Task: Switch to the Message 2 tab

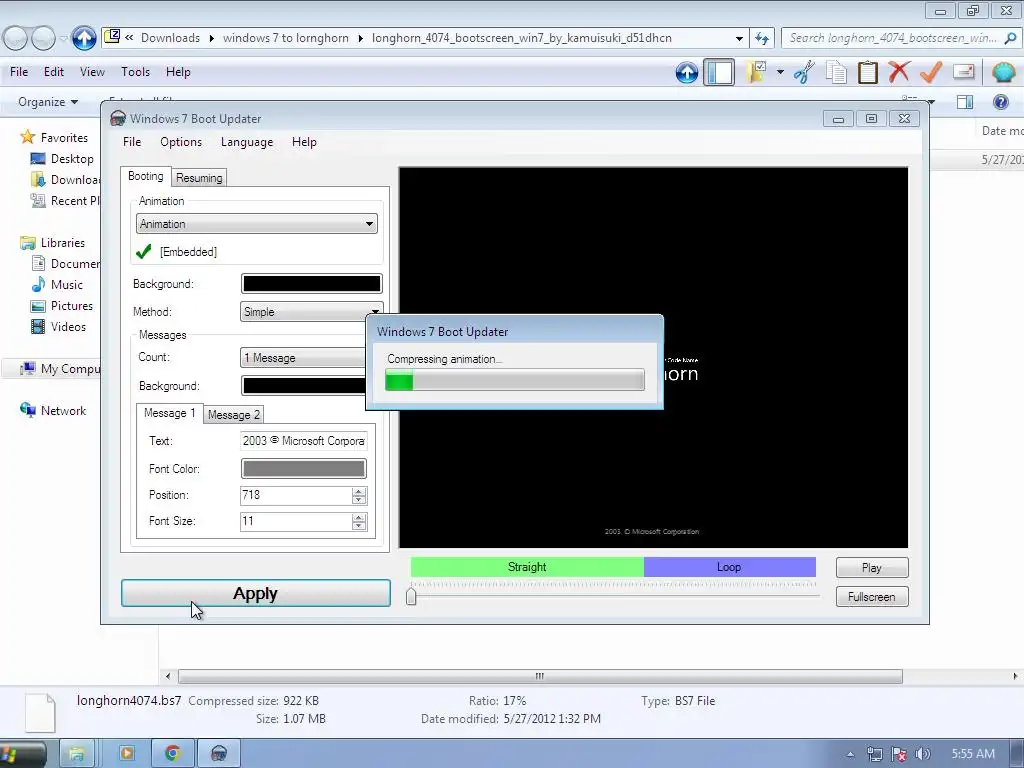Action: (234, 415)
